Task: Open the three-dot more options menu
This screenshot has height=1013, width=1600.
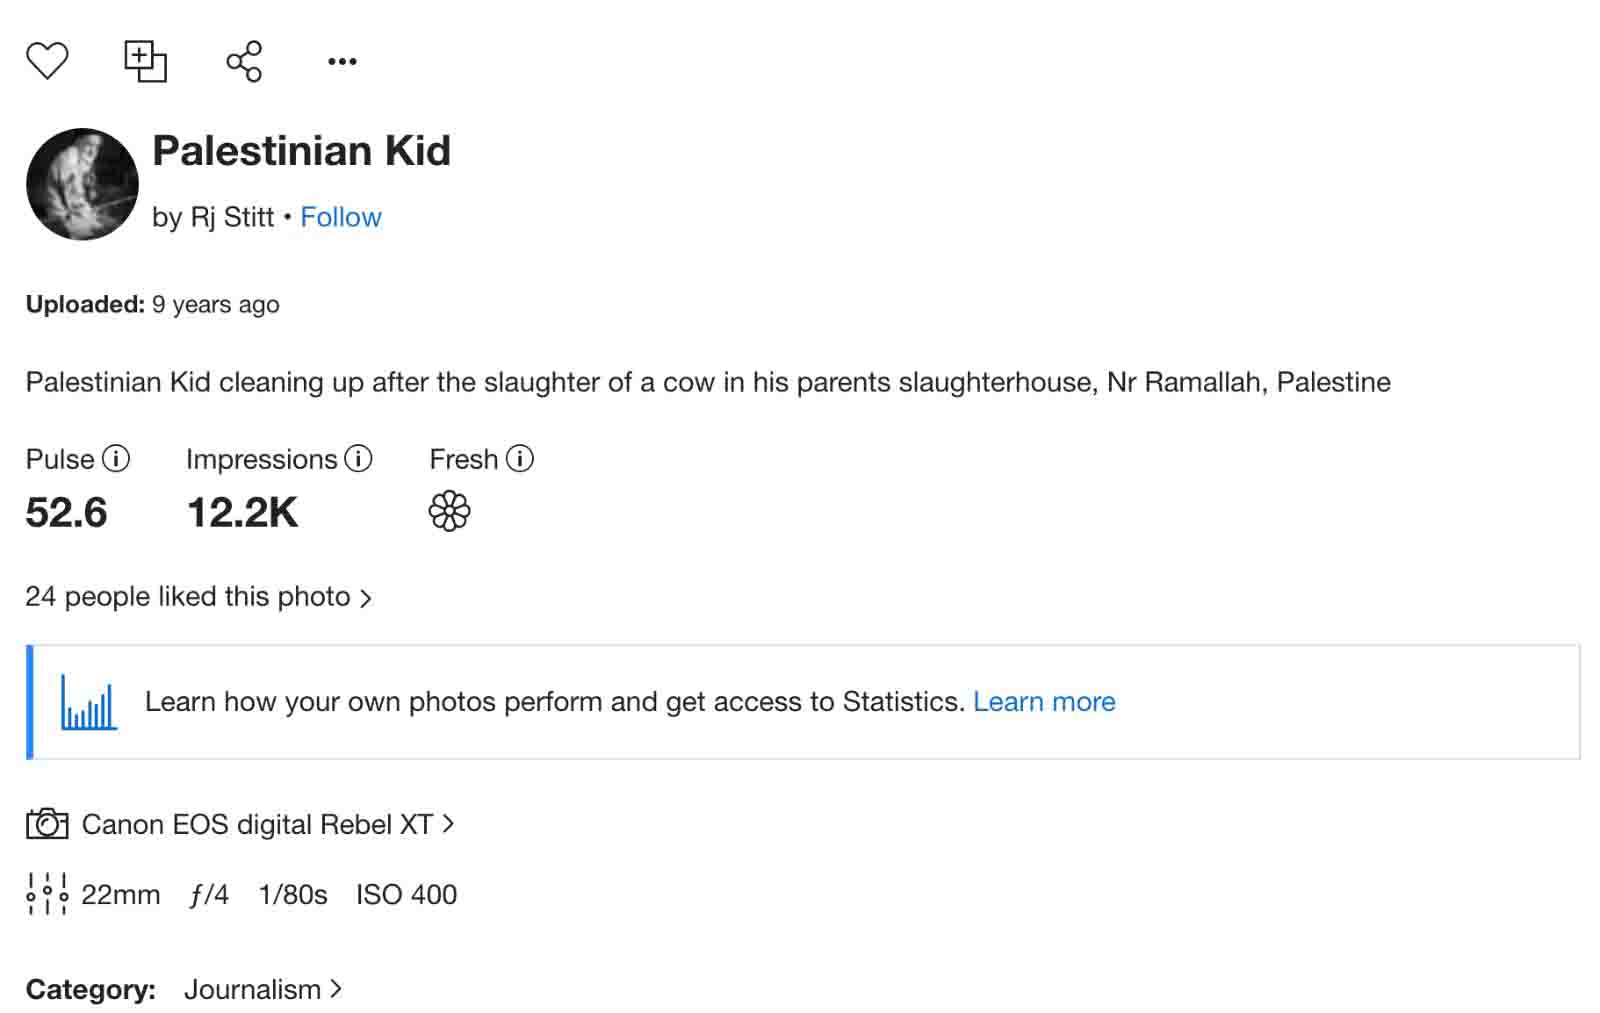Action: click(342, 62)
